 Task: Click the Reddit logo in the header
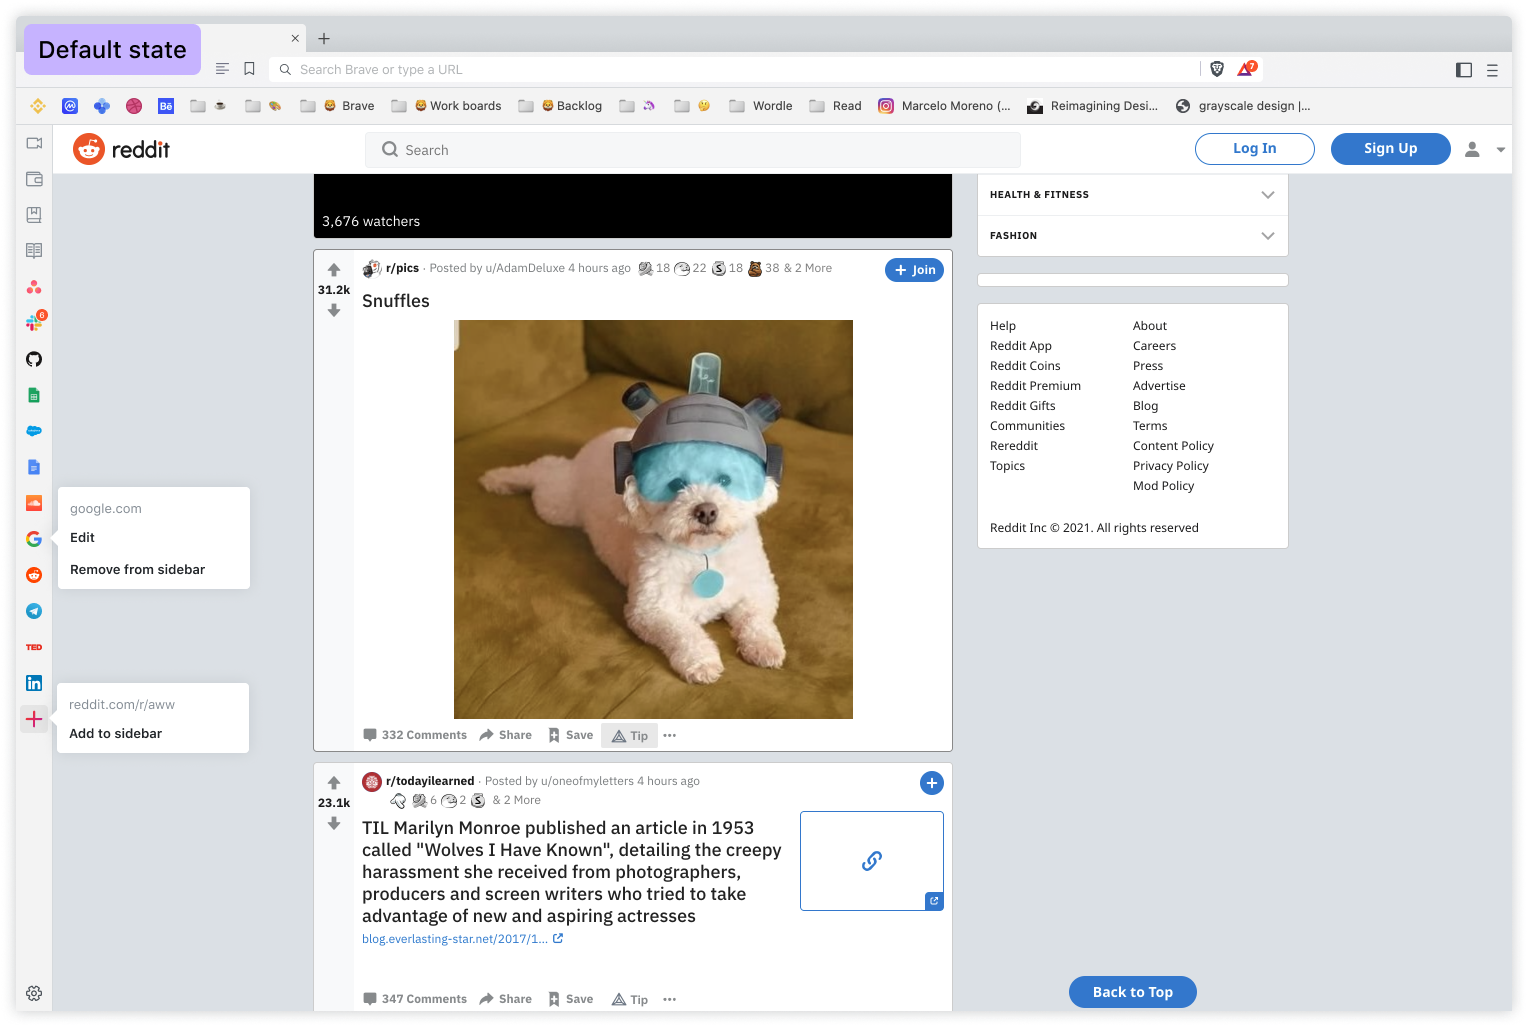pos(120,148)
